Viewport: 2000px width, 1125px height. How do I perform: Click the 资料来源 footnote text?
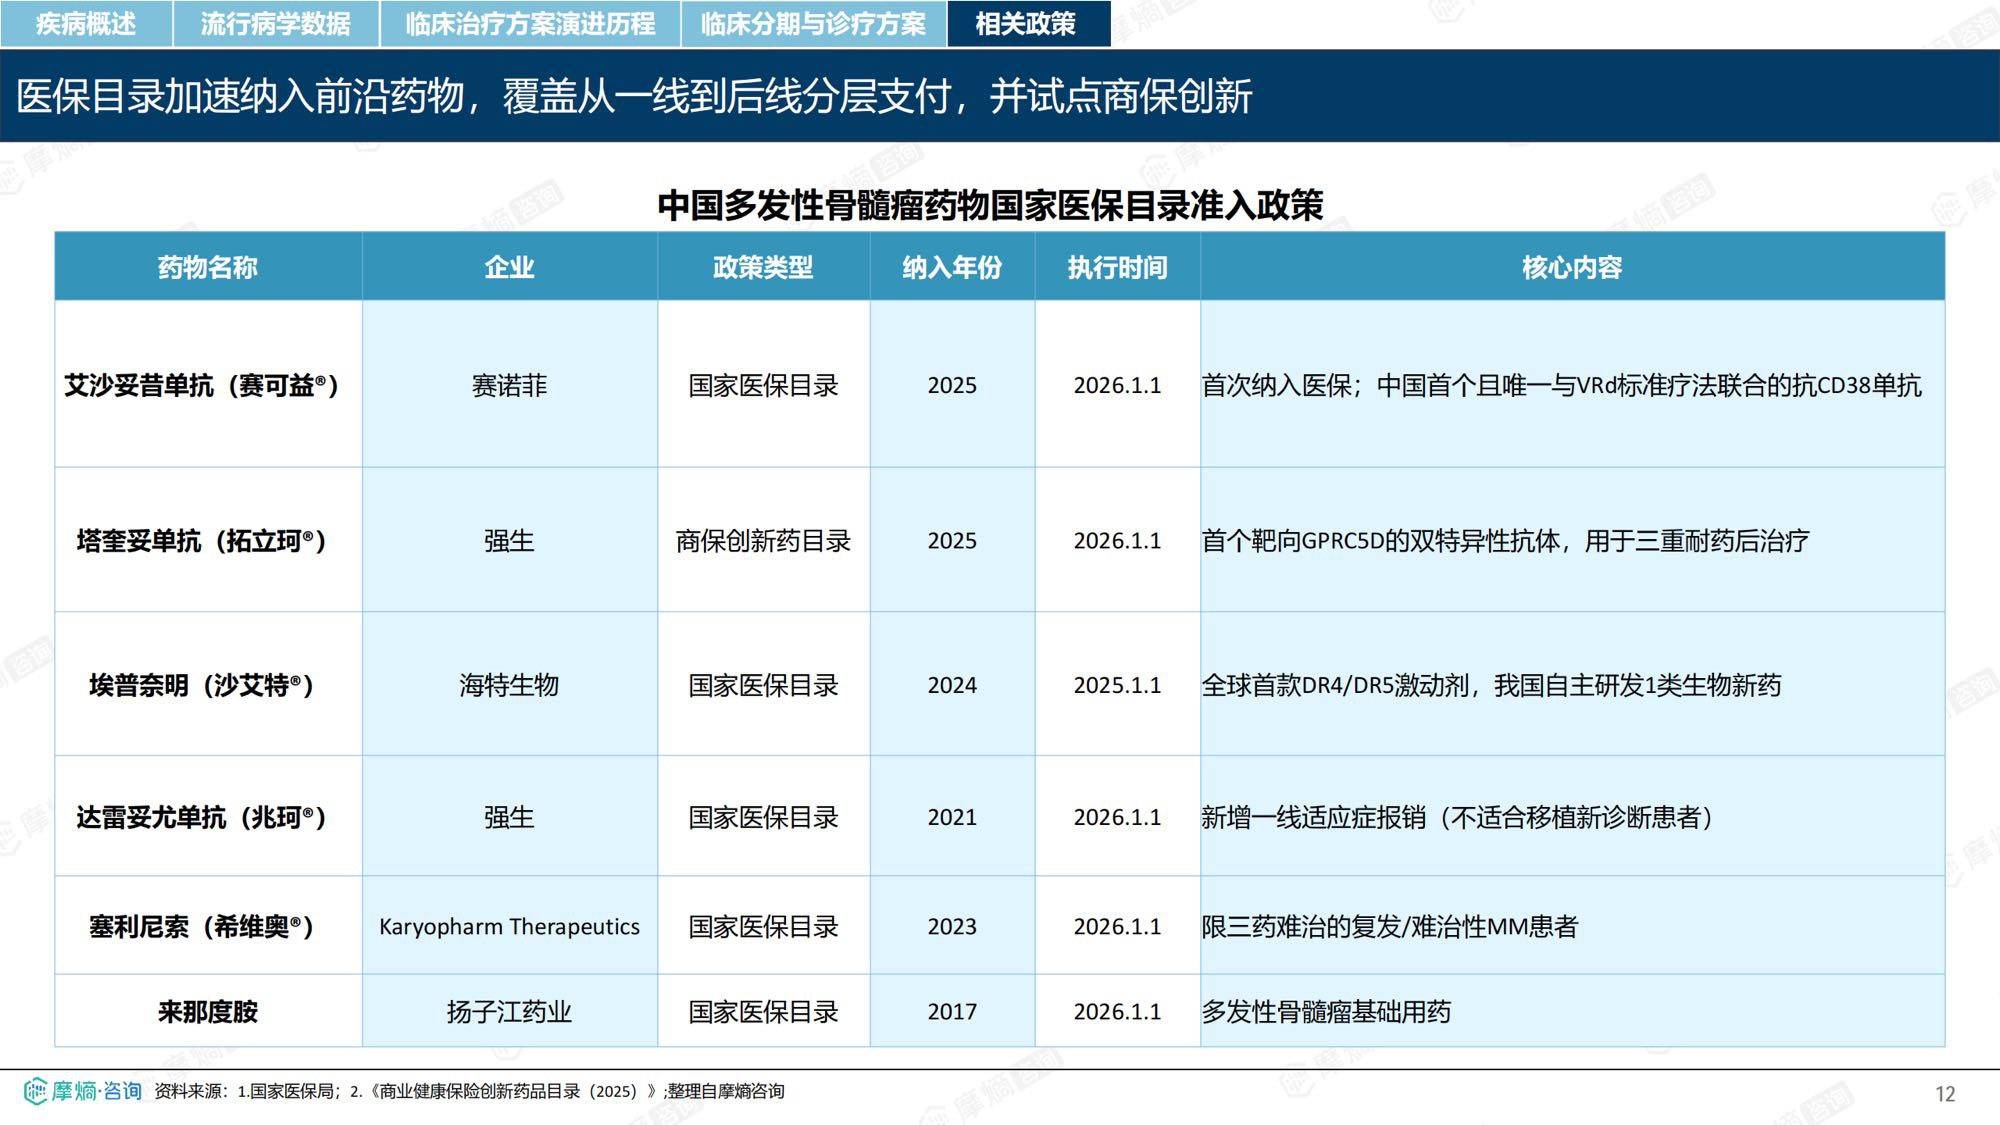click(x=469, y=1091)
